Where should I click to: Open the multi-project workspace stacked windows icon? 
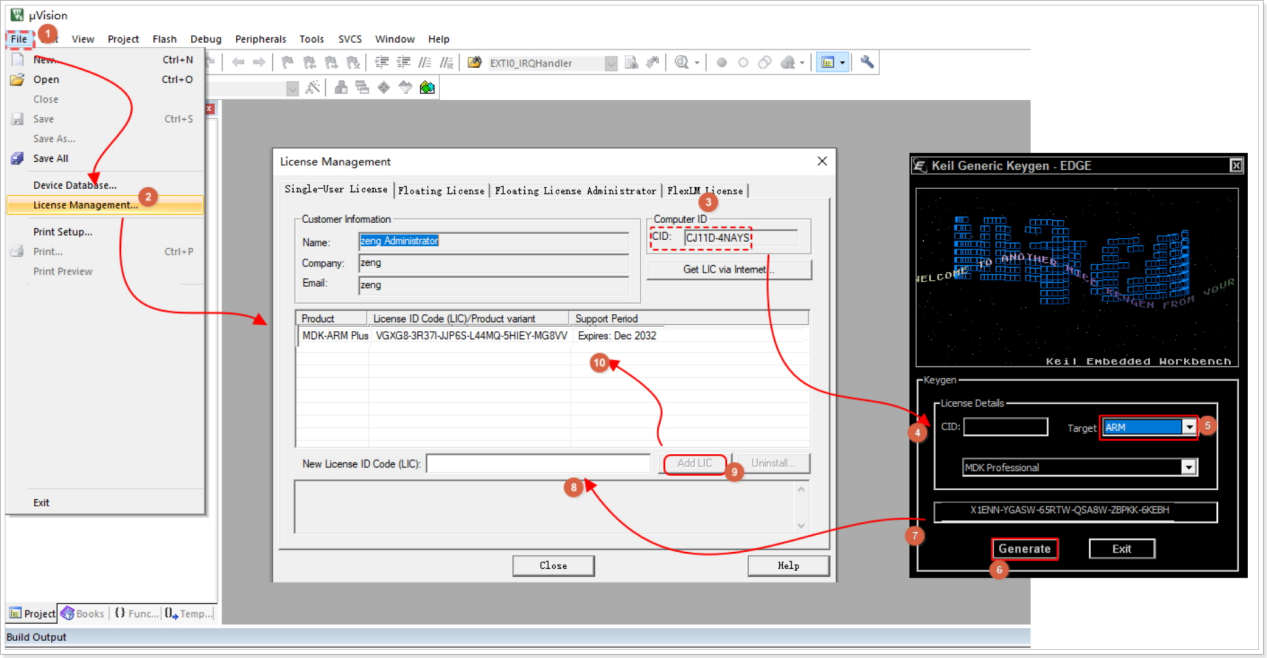(362, 88)
